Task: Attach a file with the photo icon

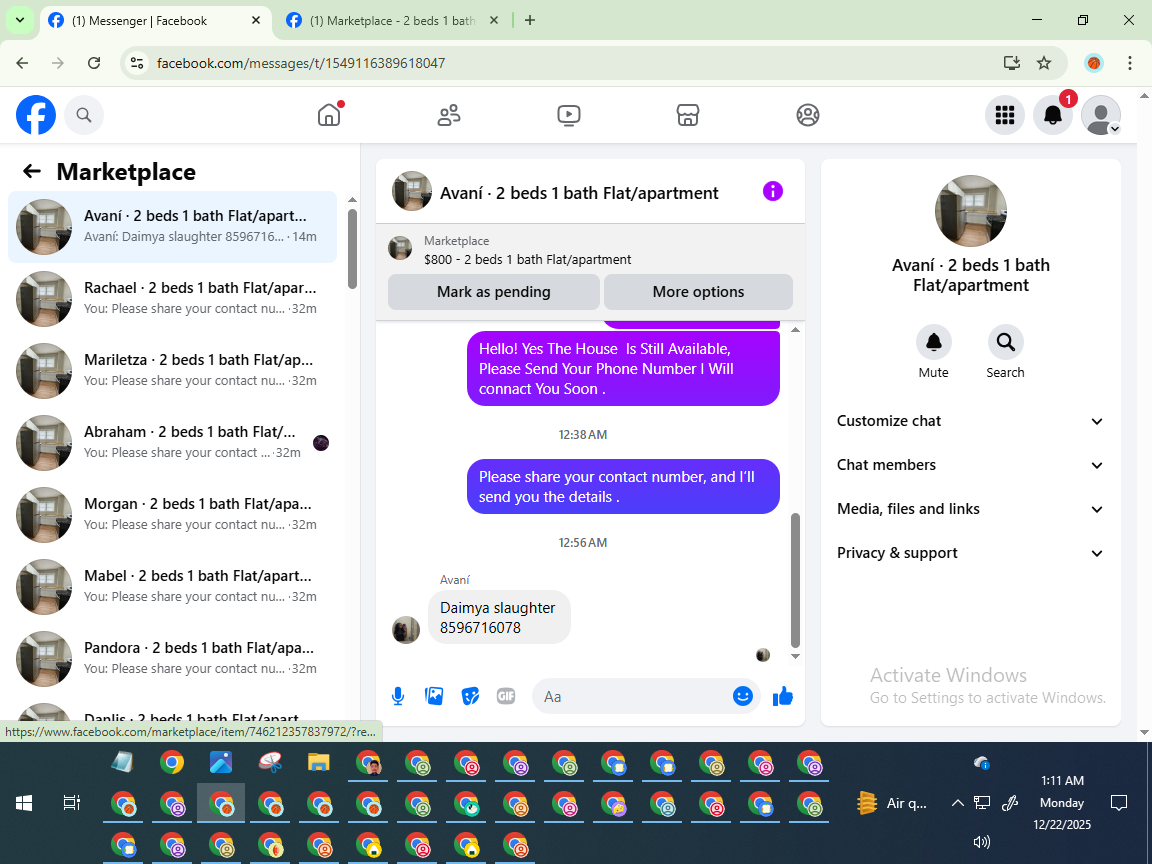Action: (x=434, y=696)
